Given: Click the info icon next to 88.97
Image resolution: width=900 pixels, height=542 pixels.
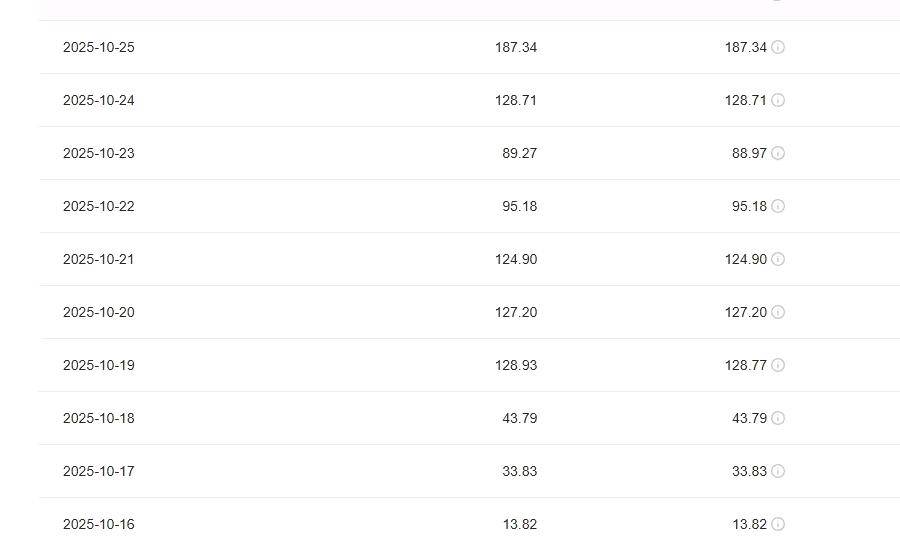Looking at the screenshot, I should [x=778, y=153].
